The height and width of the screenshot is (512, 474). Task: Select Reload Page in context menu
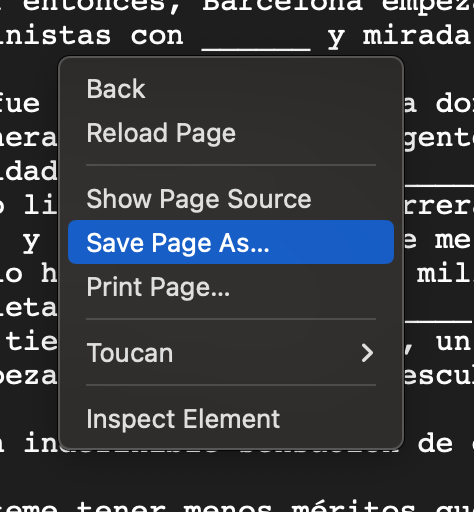(231, 133)
